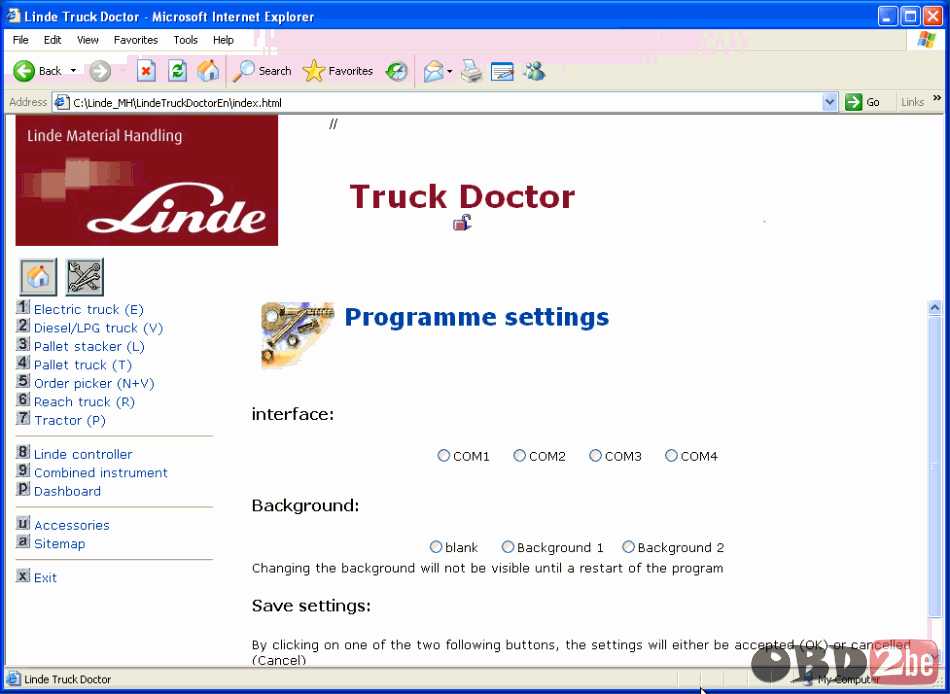This screenshot has width=950, height=694.
Task: Click the Exit link
Action: 45,578
